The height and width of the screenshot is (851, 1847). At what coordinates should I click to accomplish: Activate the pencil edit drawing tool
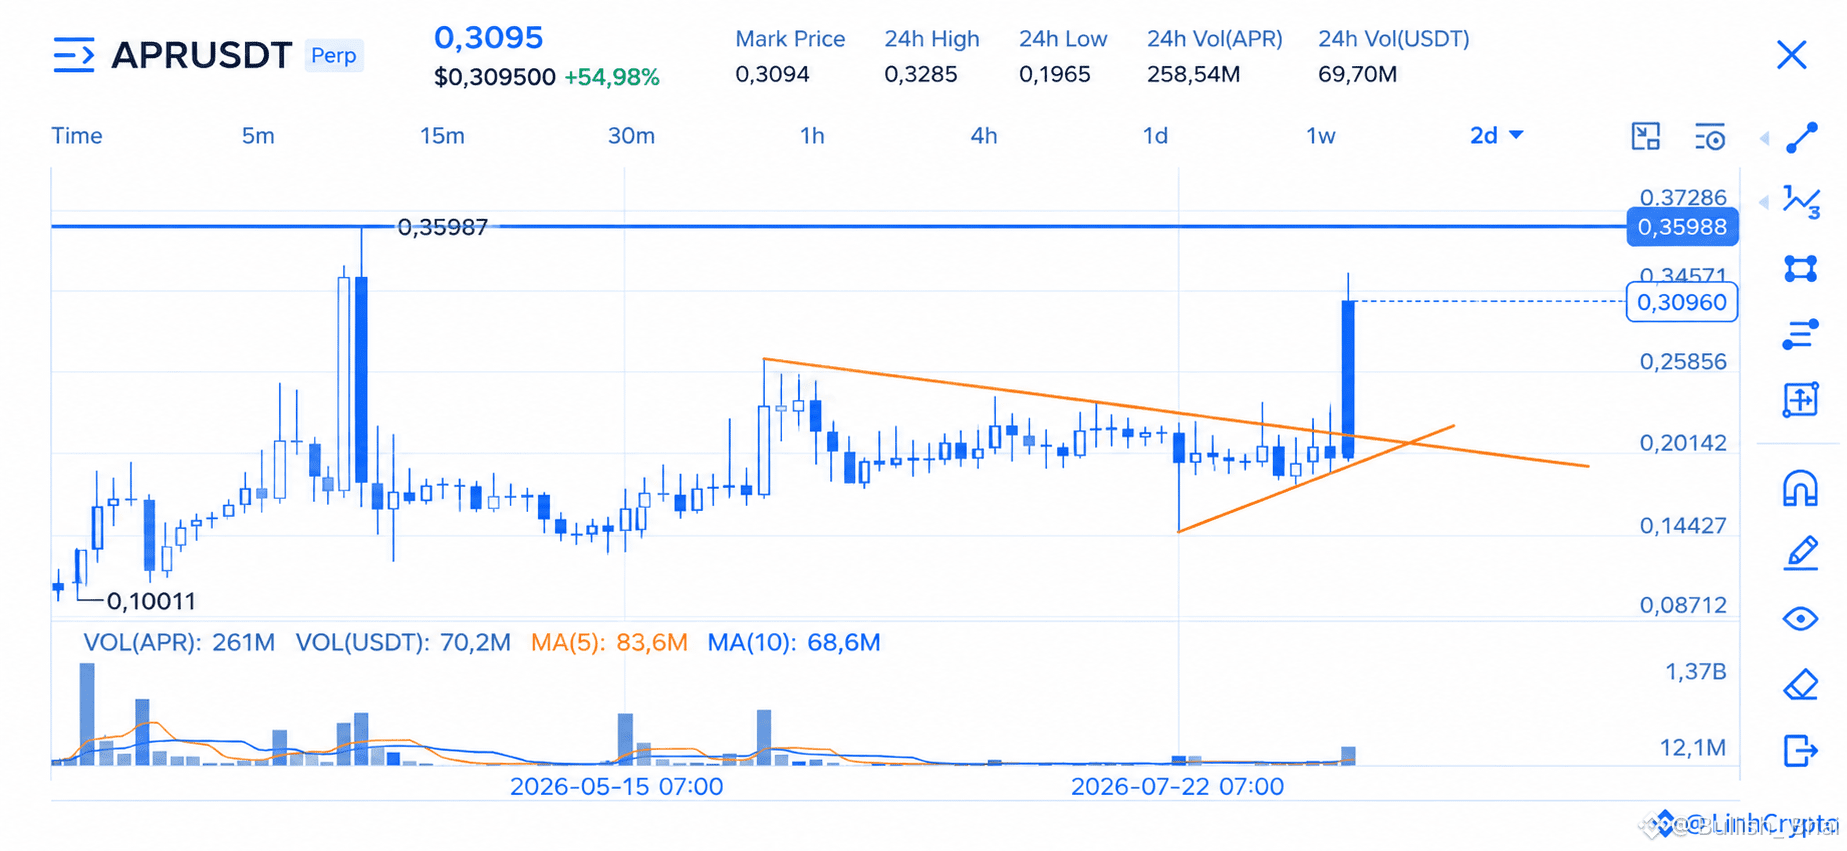point(1800,553)
